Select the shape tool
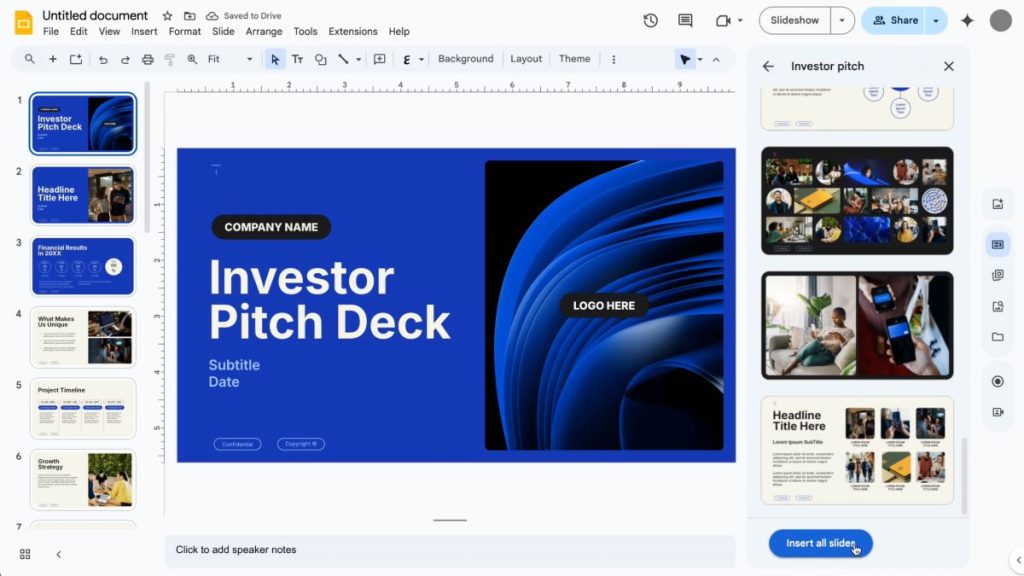This screenshot has height=576, width=1024. pos(320,59)
